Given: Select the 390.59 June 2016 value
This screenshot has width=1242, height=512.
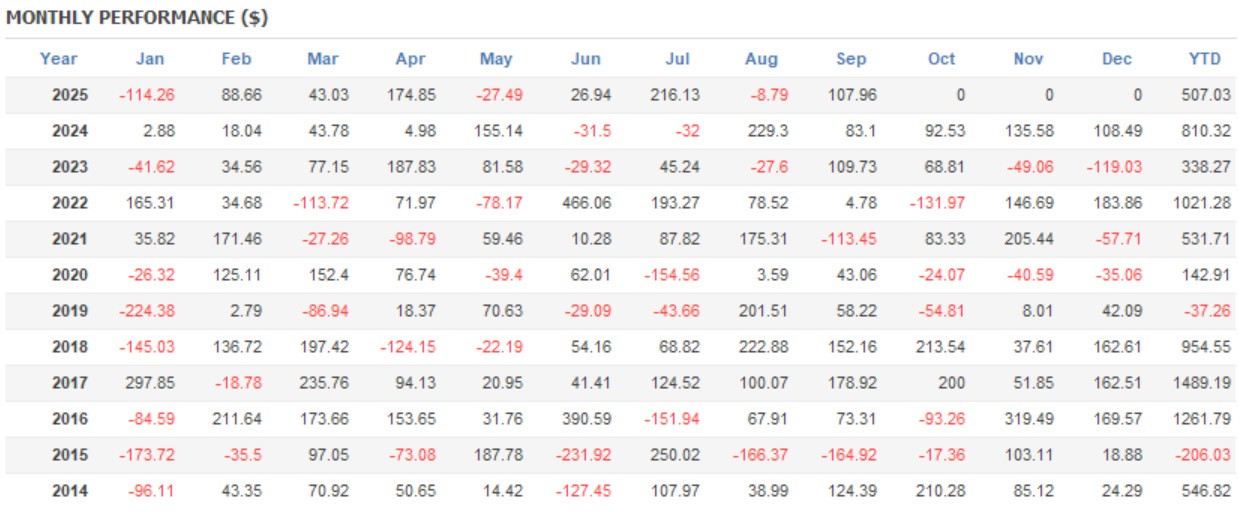Looking at the screenshot, I should 588,419.
